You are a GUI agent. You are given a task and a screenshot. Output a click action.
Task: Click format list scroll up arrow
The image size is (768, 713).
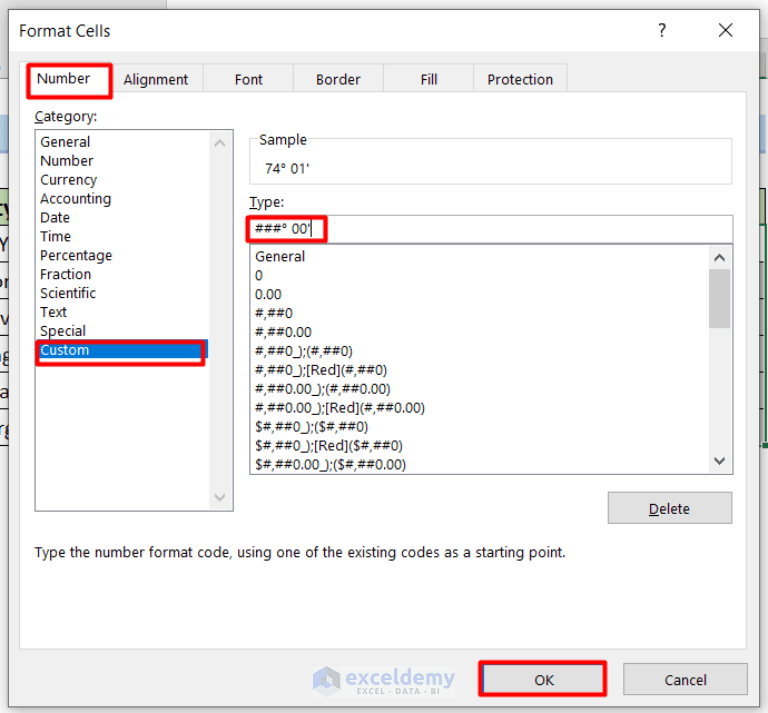720,258
